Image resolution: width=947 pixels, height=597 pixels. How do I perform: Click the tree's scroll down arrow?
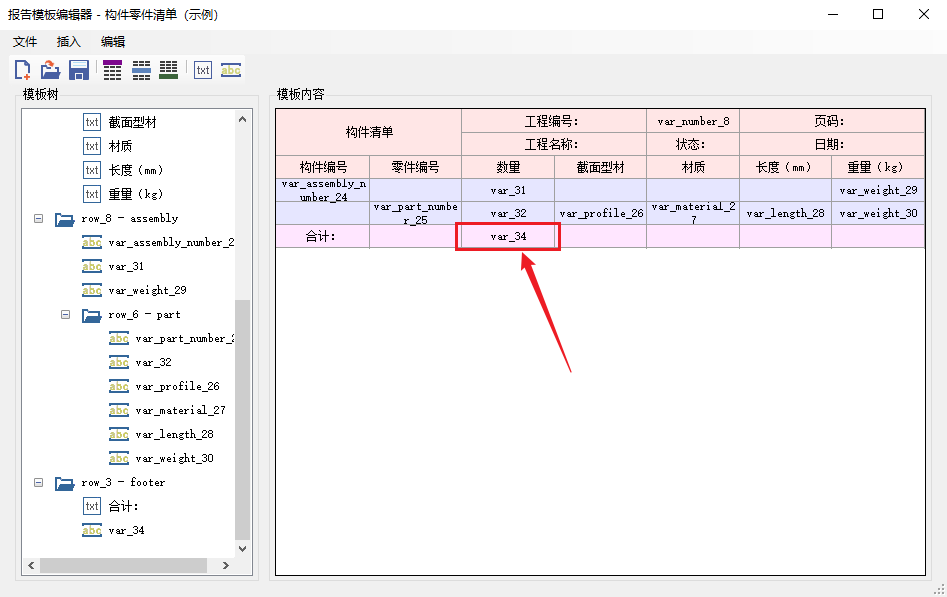(242, 549)
